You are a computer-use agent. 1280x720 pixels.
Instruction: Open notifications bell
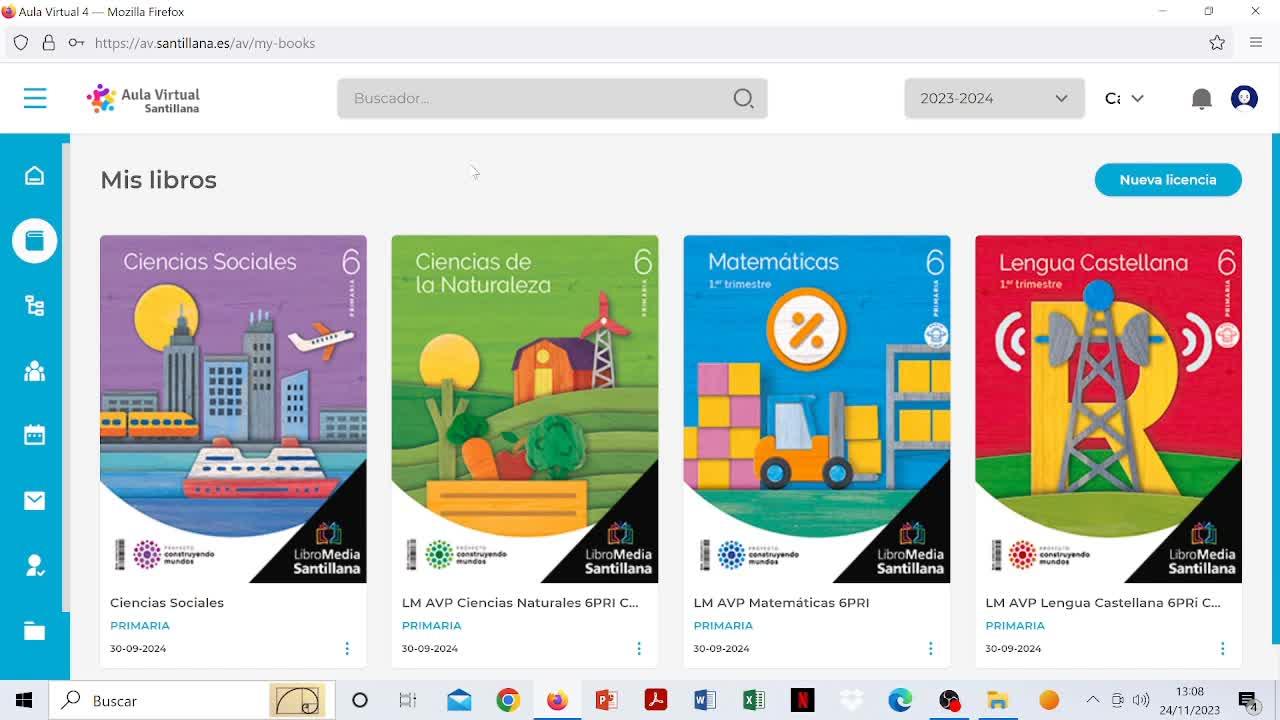1202,98
